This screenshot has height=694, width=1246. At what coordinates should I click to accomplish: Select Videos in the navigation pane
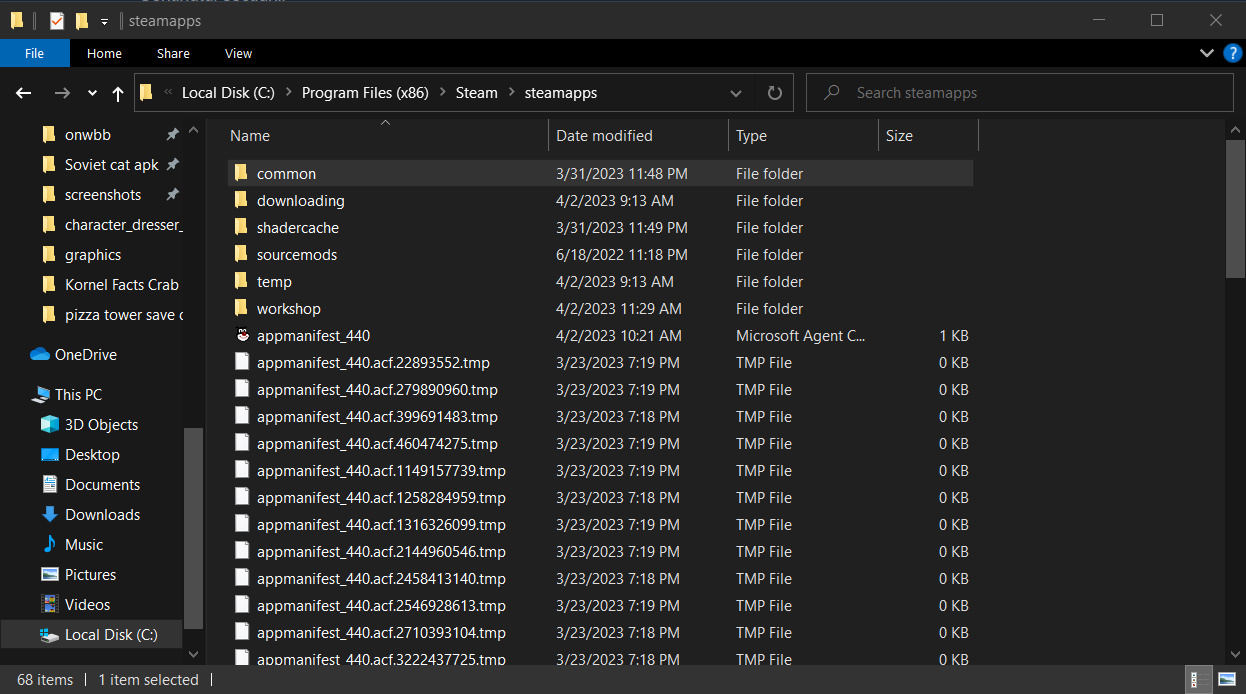pos(49,604)
